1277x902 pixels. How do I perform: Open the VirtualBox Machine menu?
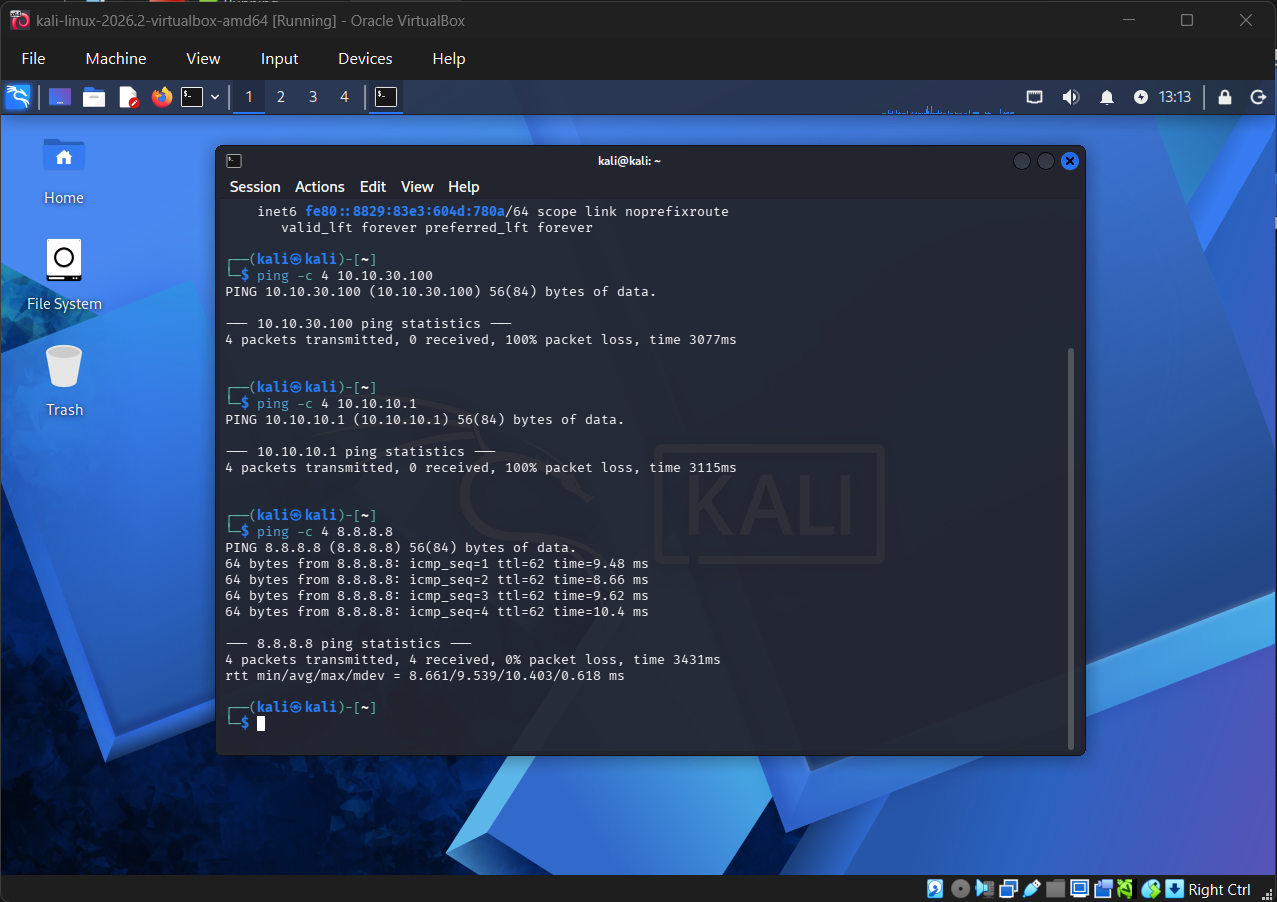116,59
